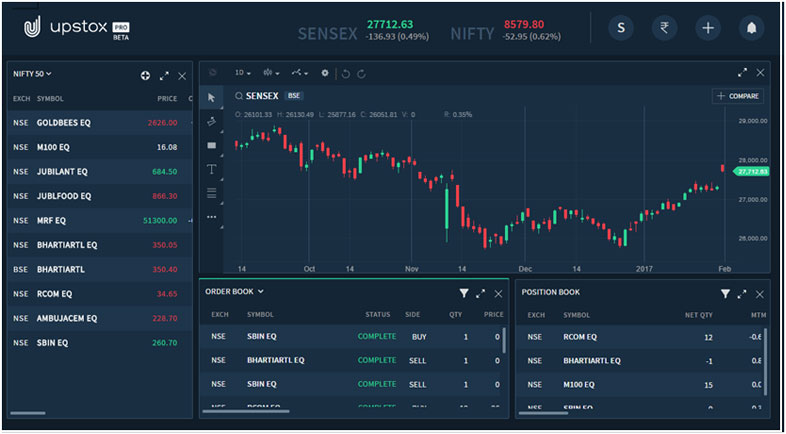This screenshot has height=434, width=786.
Task: Expand the Position Book panel
Action: [x=742, y=294]
